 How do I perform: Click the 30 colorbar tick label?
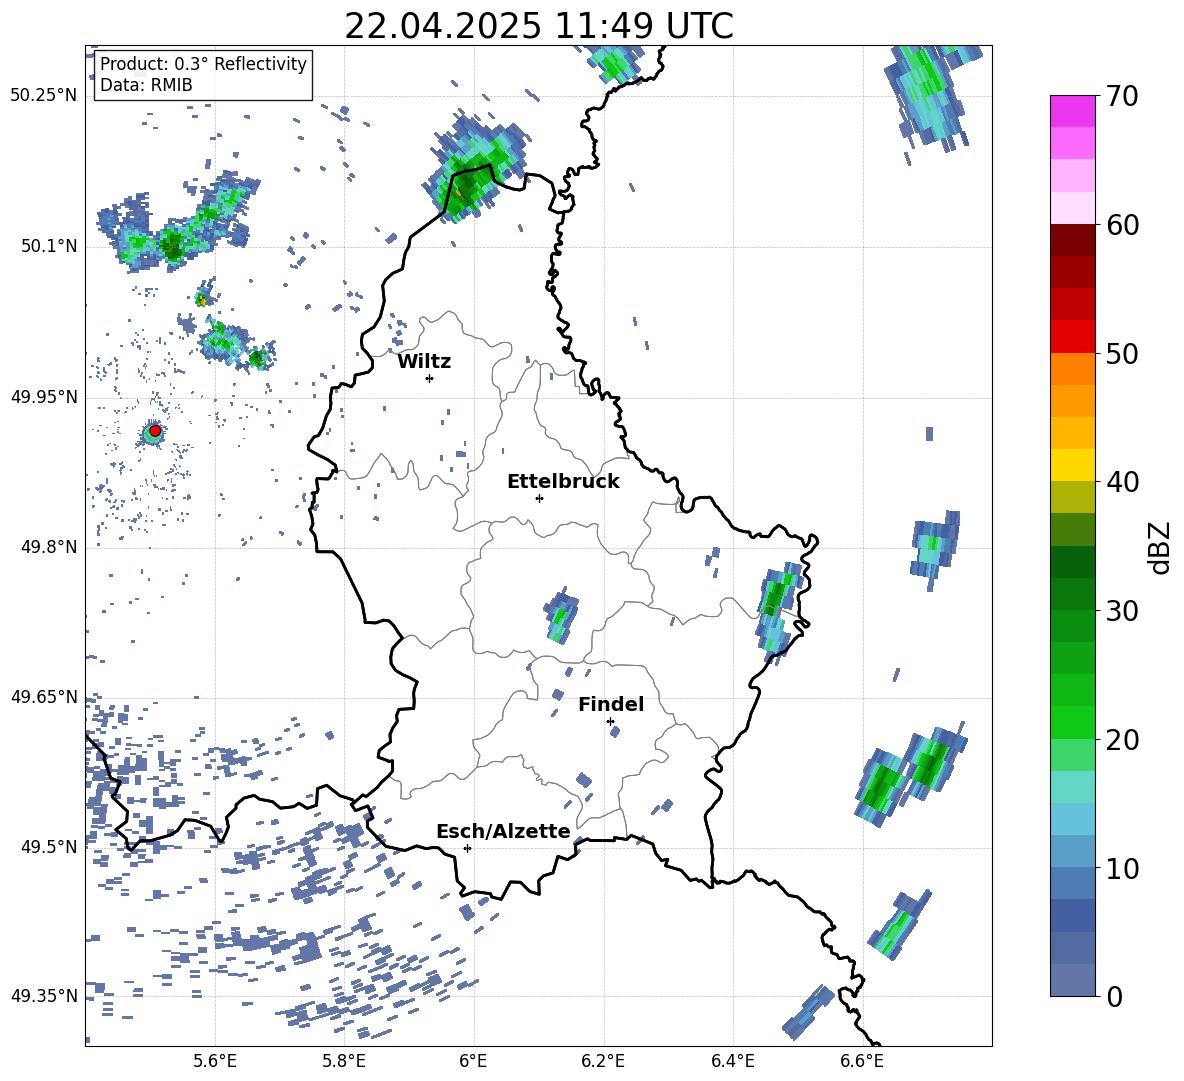tap(1121, 611)
